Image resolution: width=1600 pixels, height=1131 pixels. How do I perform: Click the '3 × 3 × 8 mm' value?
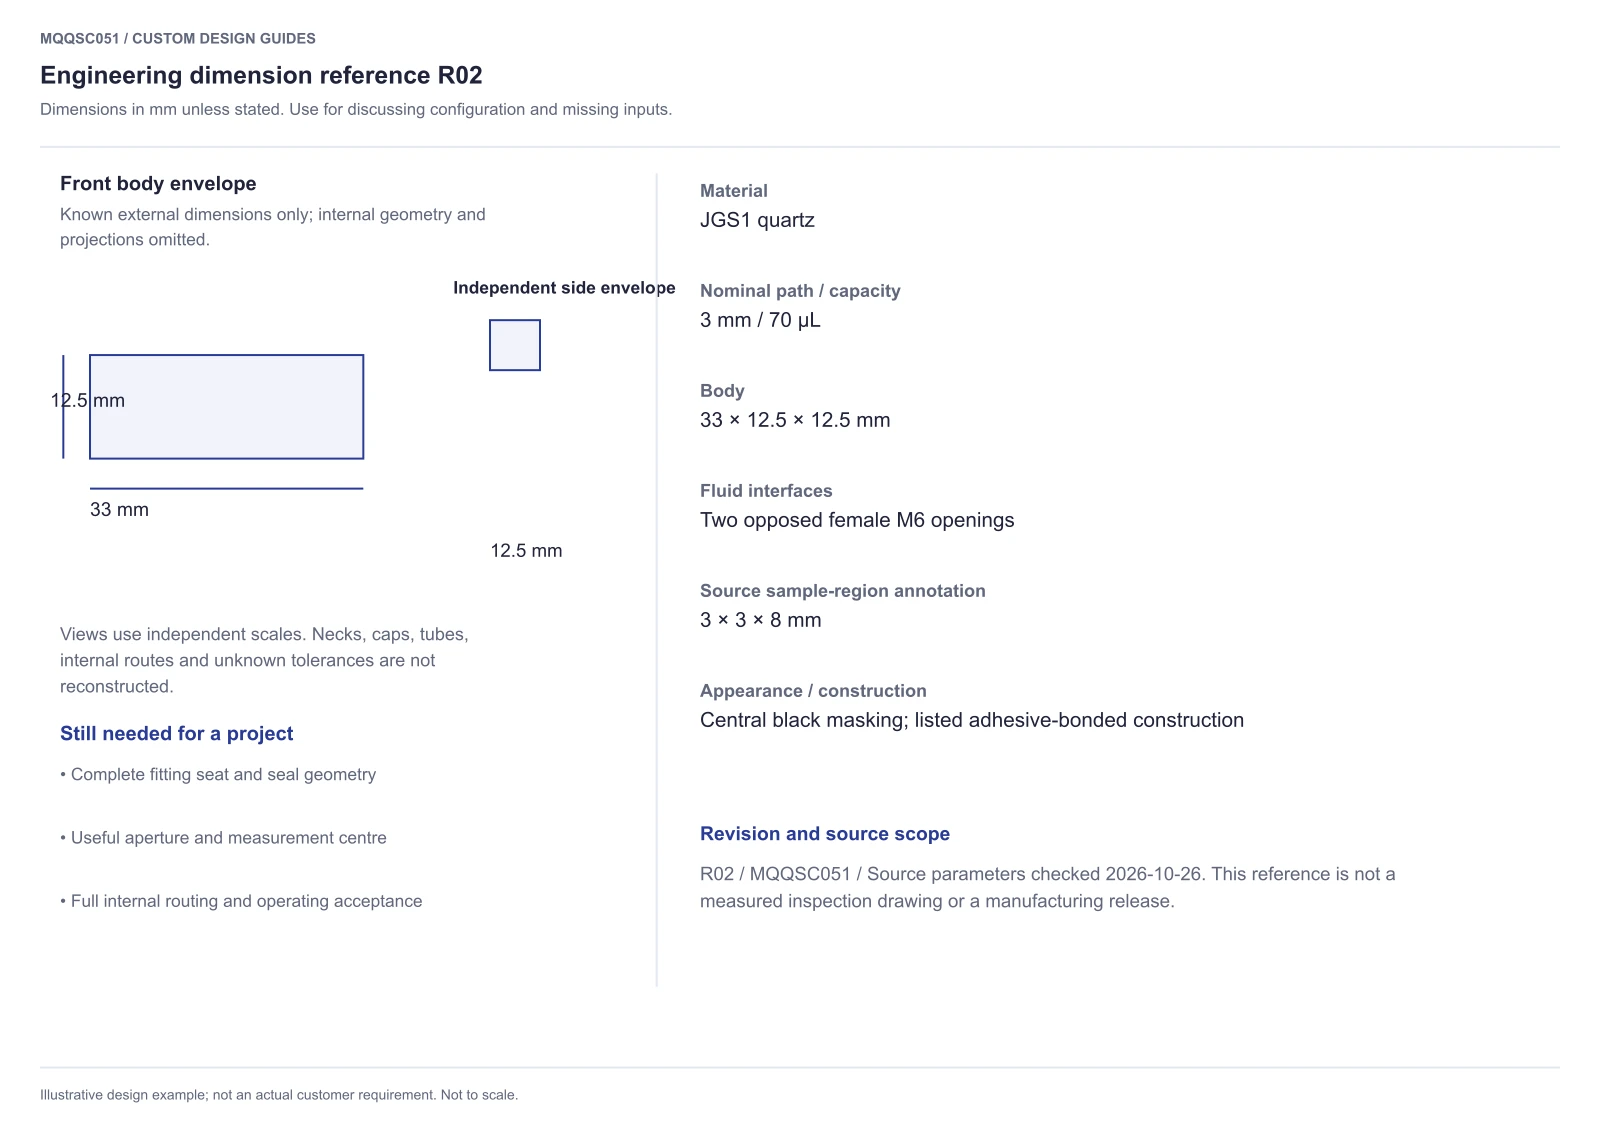tap(761, 620)
